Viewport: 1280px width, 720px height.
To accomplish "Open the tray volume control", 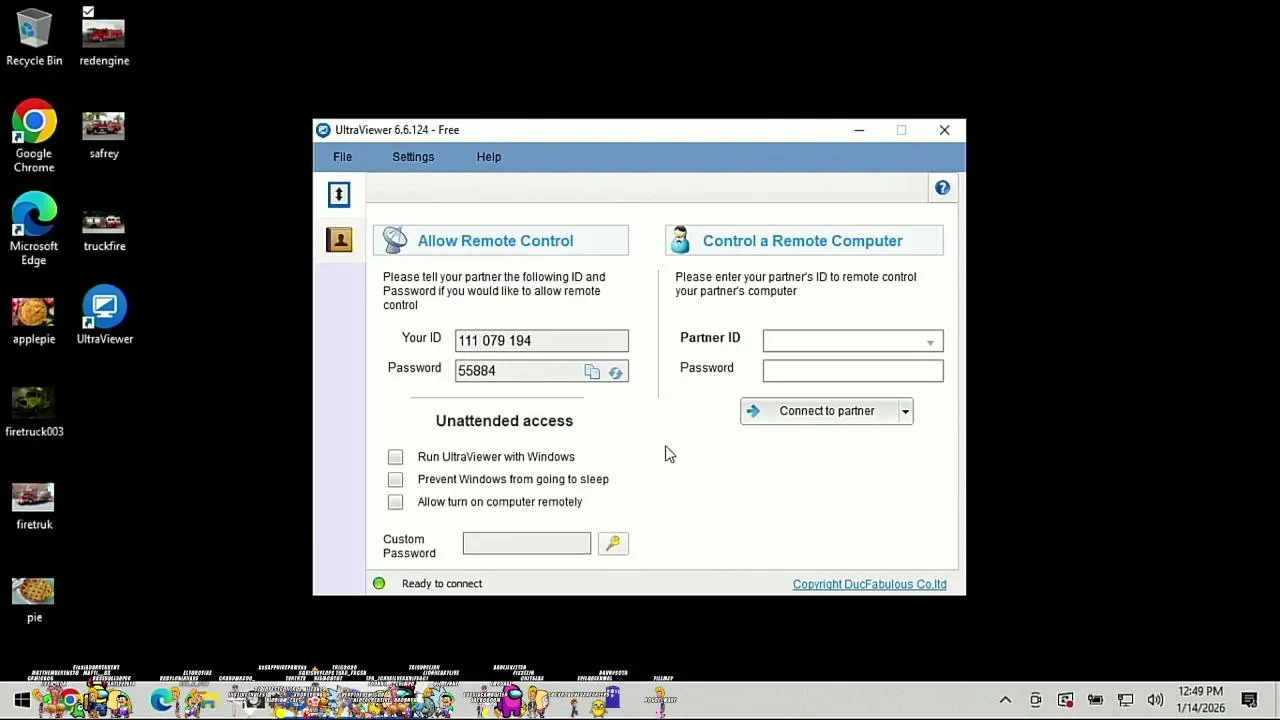I will [1155, 700].
